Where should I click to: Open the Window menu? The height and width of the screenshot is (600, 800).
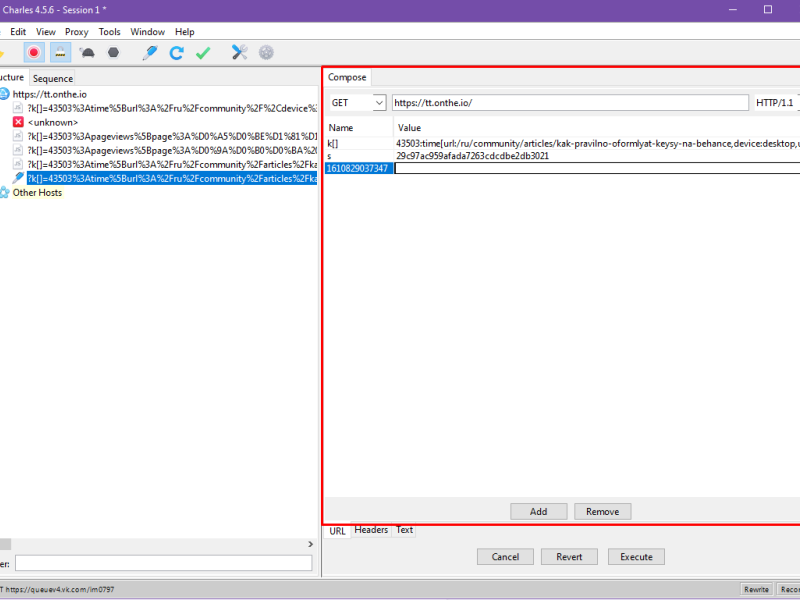147,32
